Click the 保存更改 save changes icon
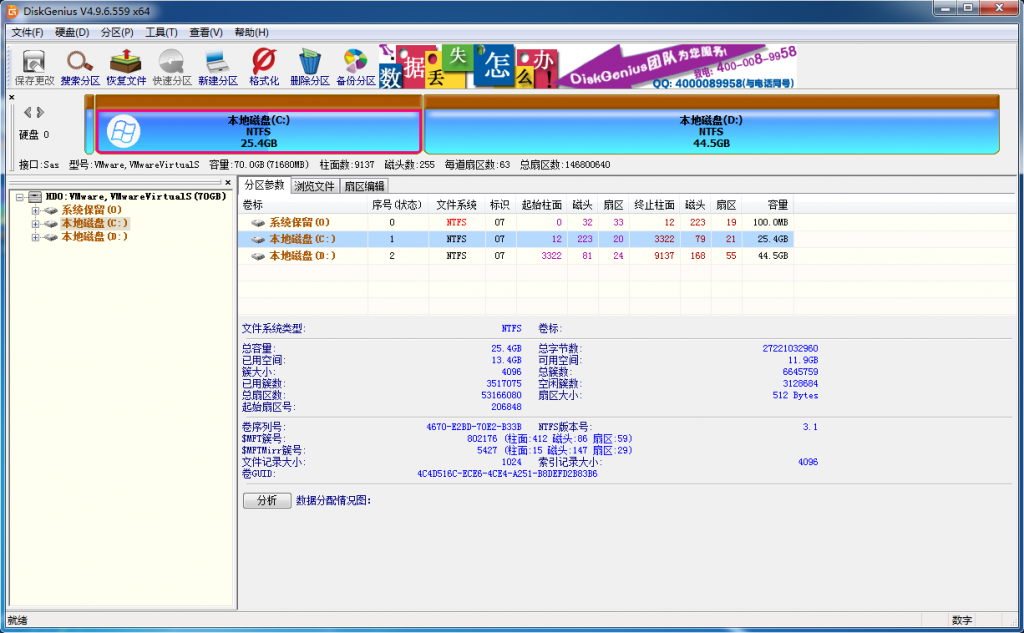 pos(34,67)
